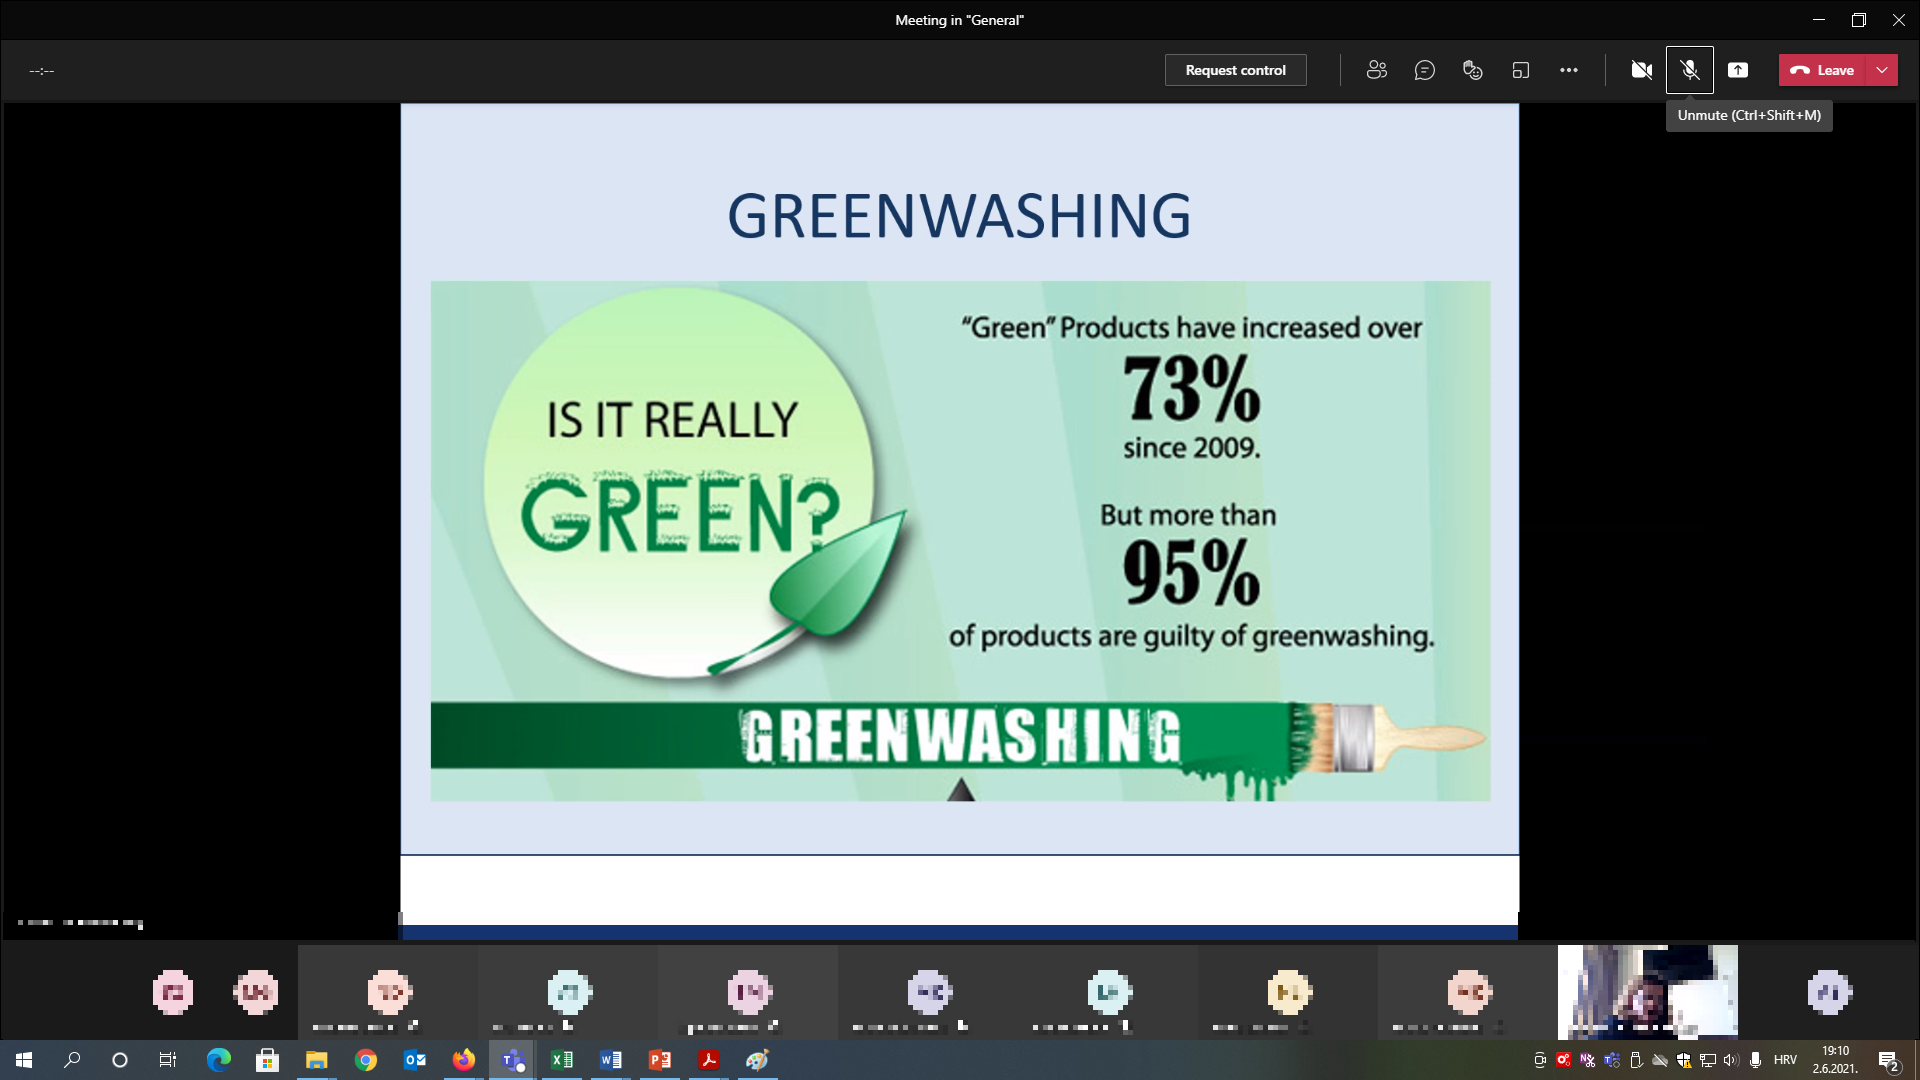Show the participants panel
Image resolution: width=1920 pixels, height=1080 pixels.
tap(1376, 70)
